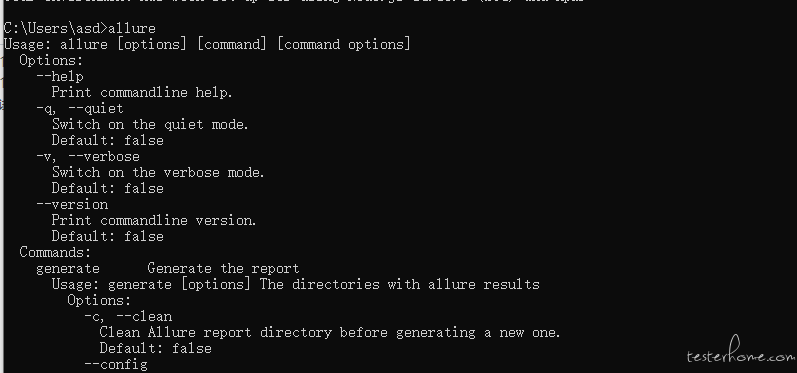Click the 'Usage: allure' line
Viewport: 797px width, 373px height.
click(207, 44)
